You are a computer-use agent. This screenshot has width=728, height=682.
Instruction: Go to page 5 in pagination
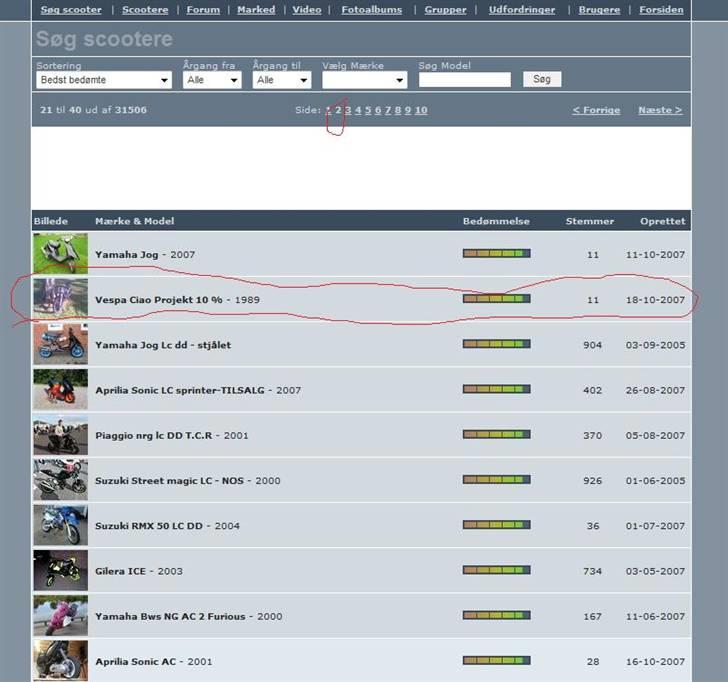coord(368,110)
